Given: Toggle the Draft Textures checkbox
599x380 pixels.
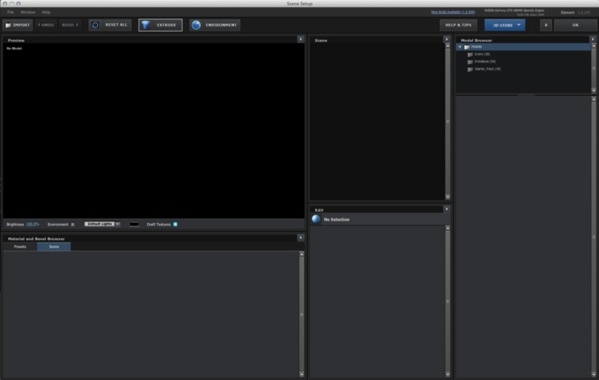Looking at the screenshot, I should pos(175,225).
